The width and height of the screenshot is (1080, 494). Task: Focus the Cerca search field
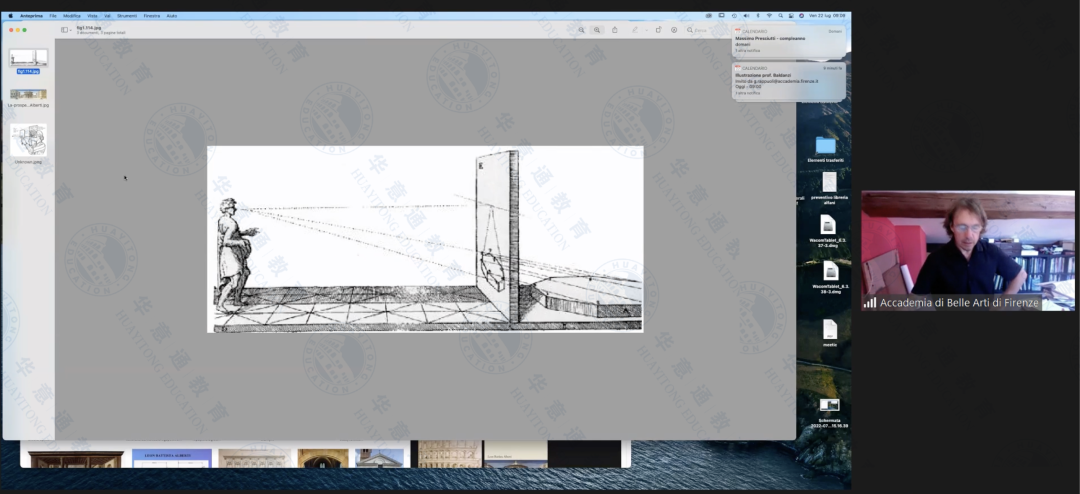pyautogui.click(x=706, y=30)
